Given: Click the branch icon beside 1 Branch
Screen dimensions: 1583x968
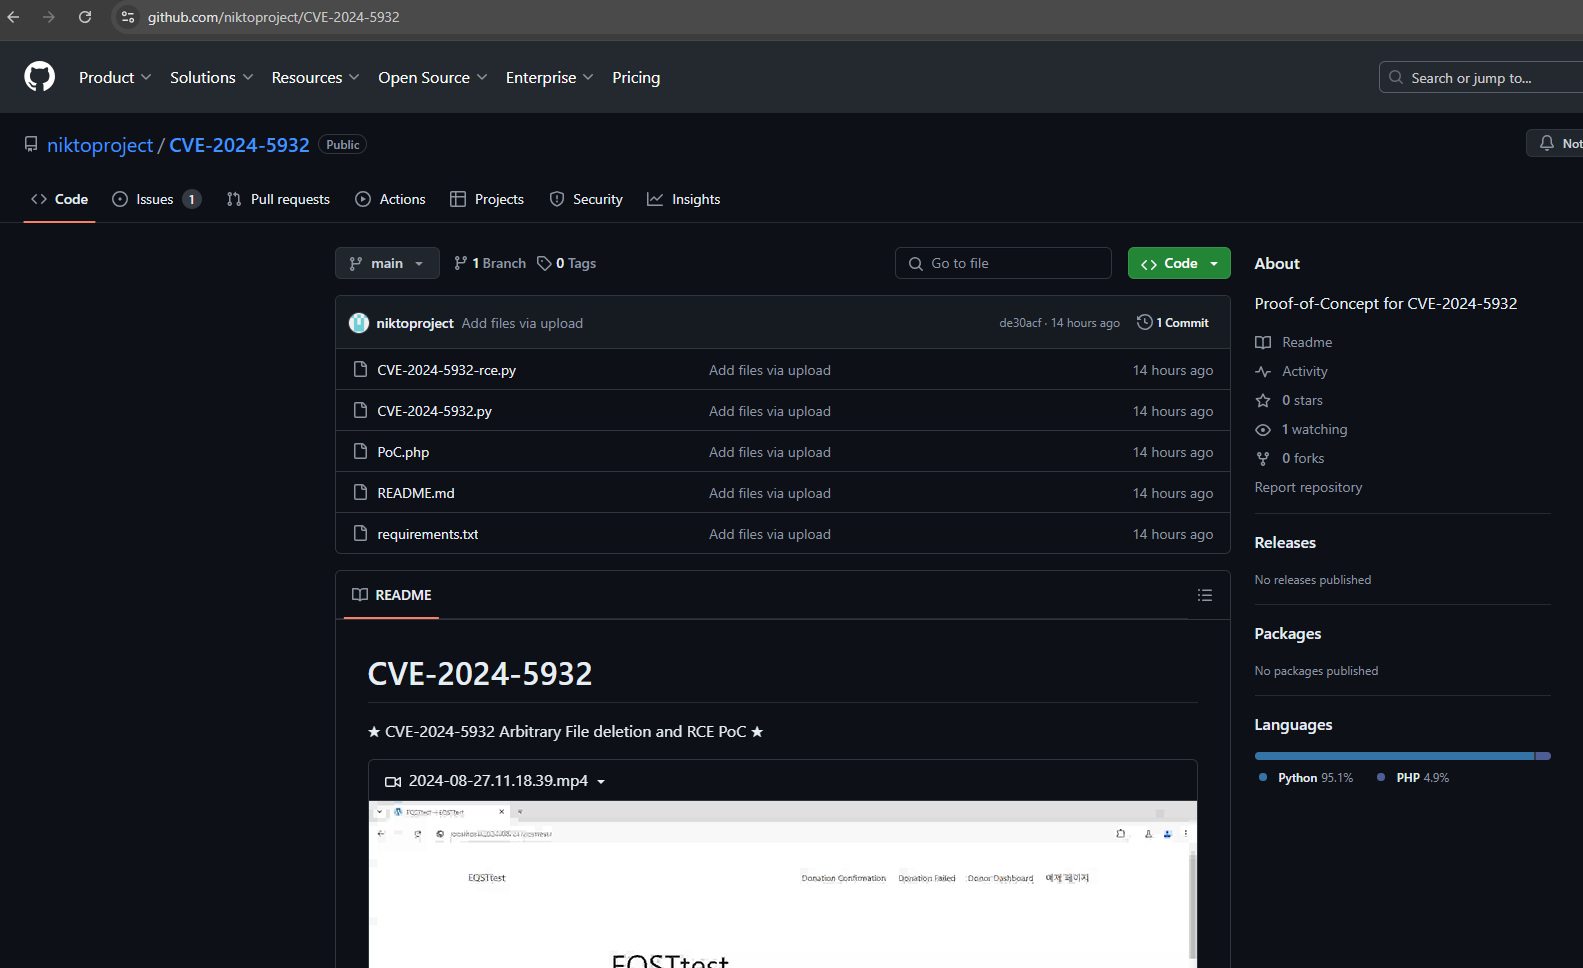Looking at the screenshot, I should coord(460,263).
